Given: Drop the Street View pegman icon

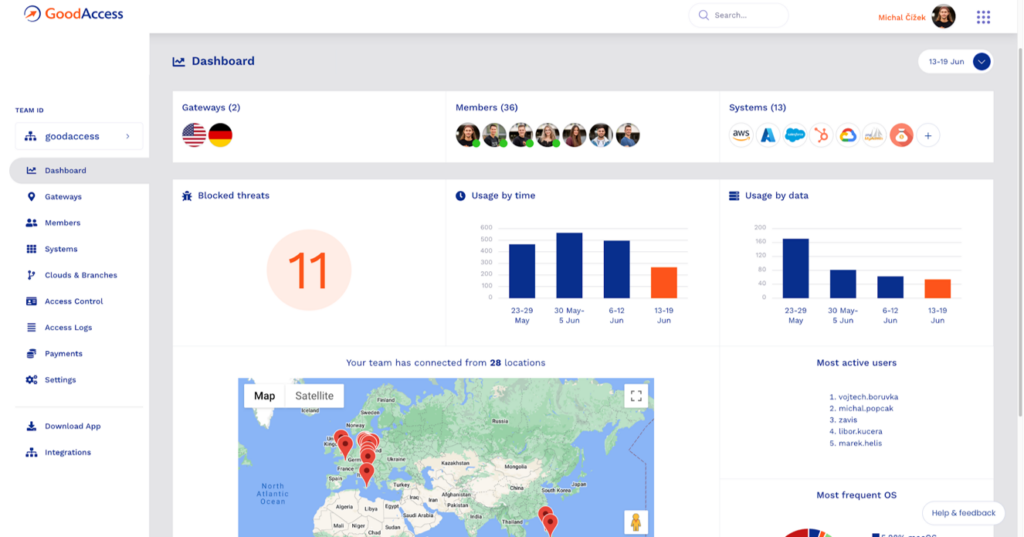Looking at the screenshot, I should tap(633, 521).
